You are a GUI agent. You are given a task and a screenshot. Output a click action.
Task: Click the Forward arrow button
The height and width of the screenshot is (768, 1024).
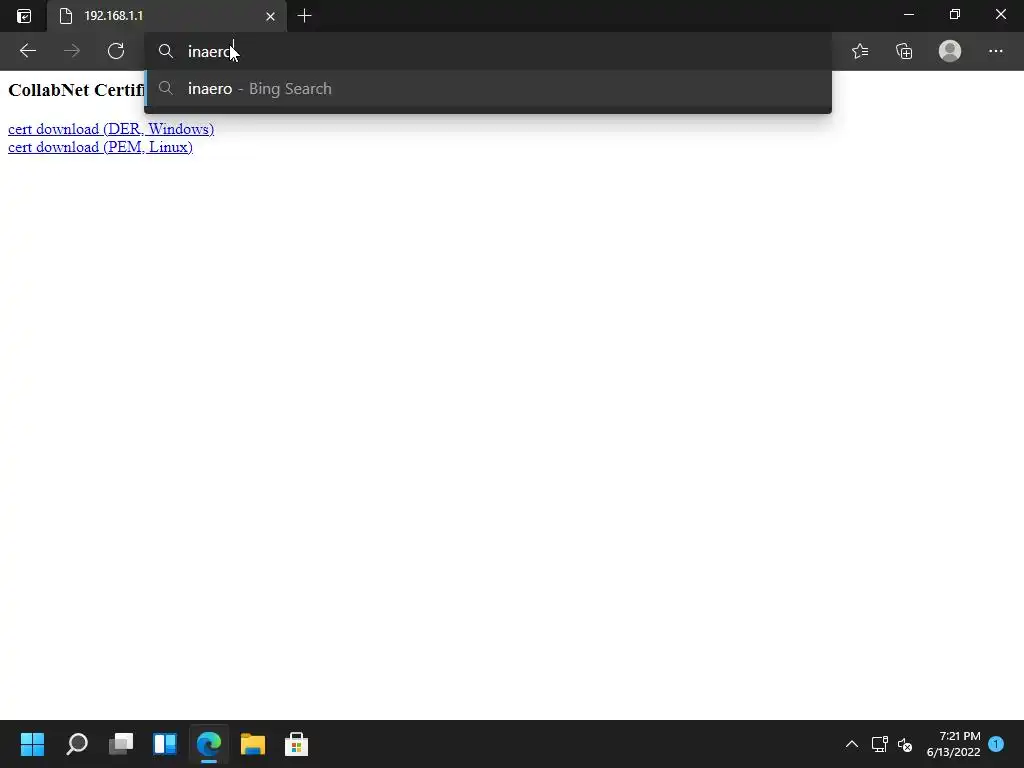[x=72, y=51]
